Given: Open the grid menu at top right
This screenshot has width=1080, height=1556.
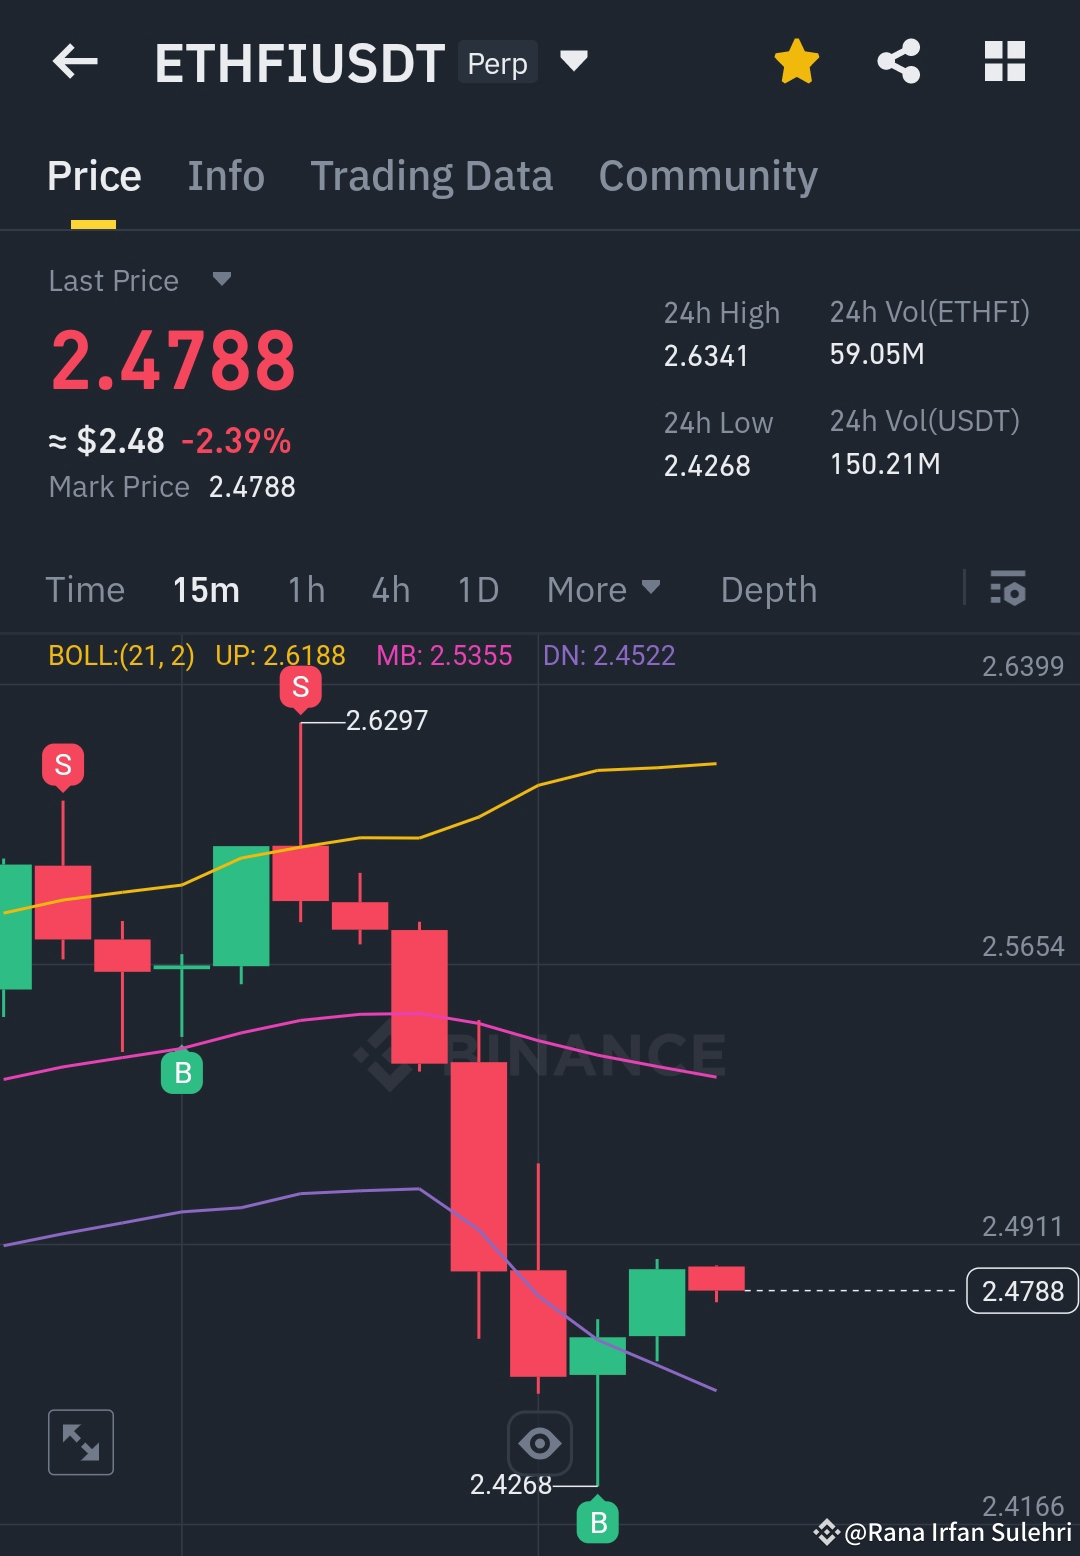Looking at the screenshot, I should (x=1004, y=61).
